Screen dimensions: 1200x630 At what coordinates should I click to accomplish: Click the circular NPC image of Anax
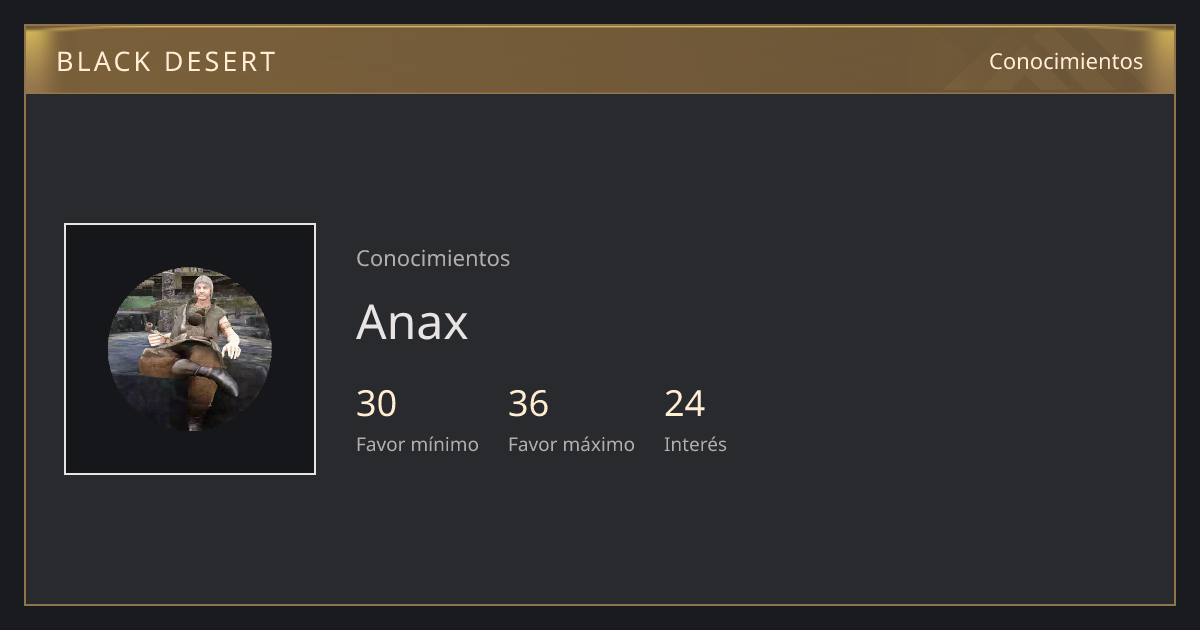[x=190, y=349]
